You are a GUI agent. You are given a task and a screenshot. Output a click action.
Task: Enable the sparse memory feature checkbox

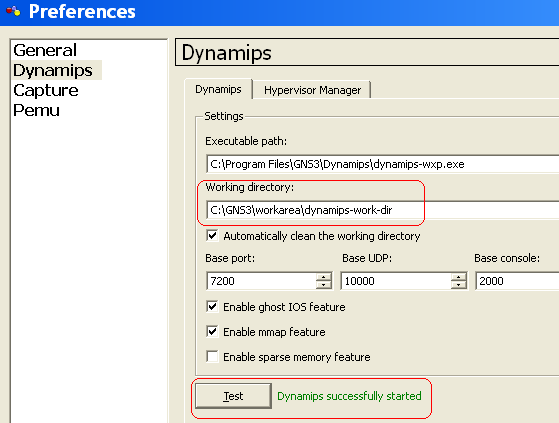coord(212,356)
